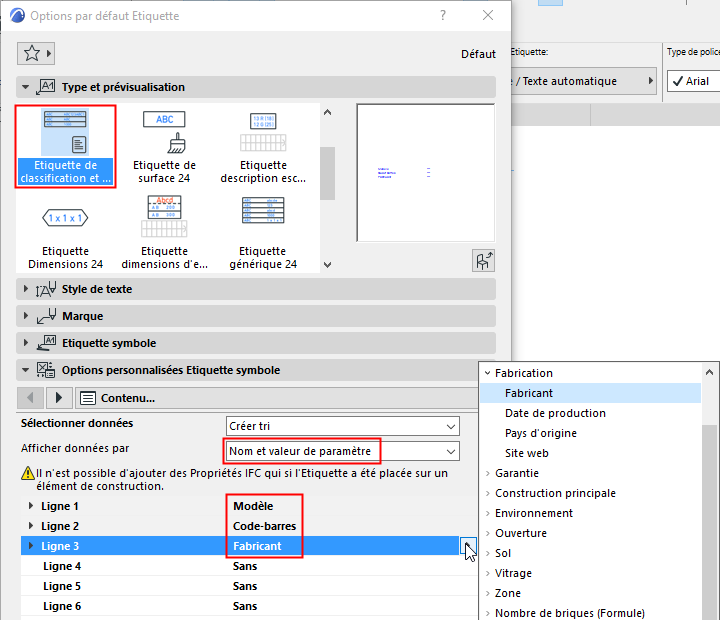
Task: Expand Ligne 3 row
Action: click(31, 546)
